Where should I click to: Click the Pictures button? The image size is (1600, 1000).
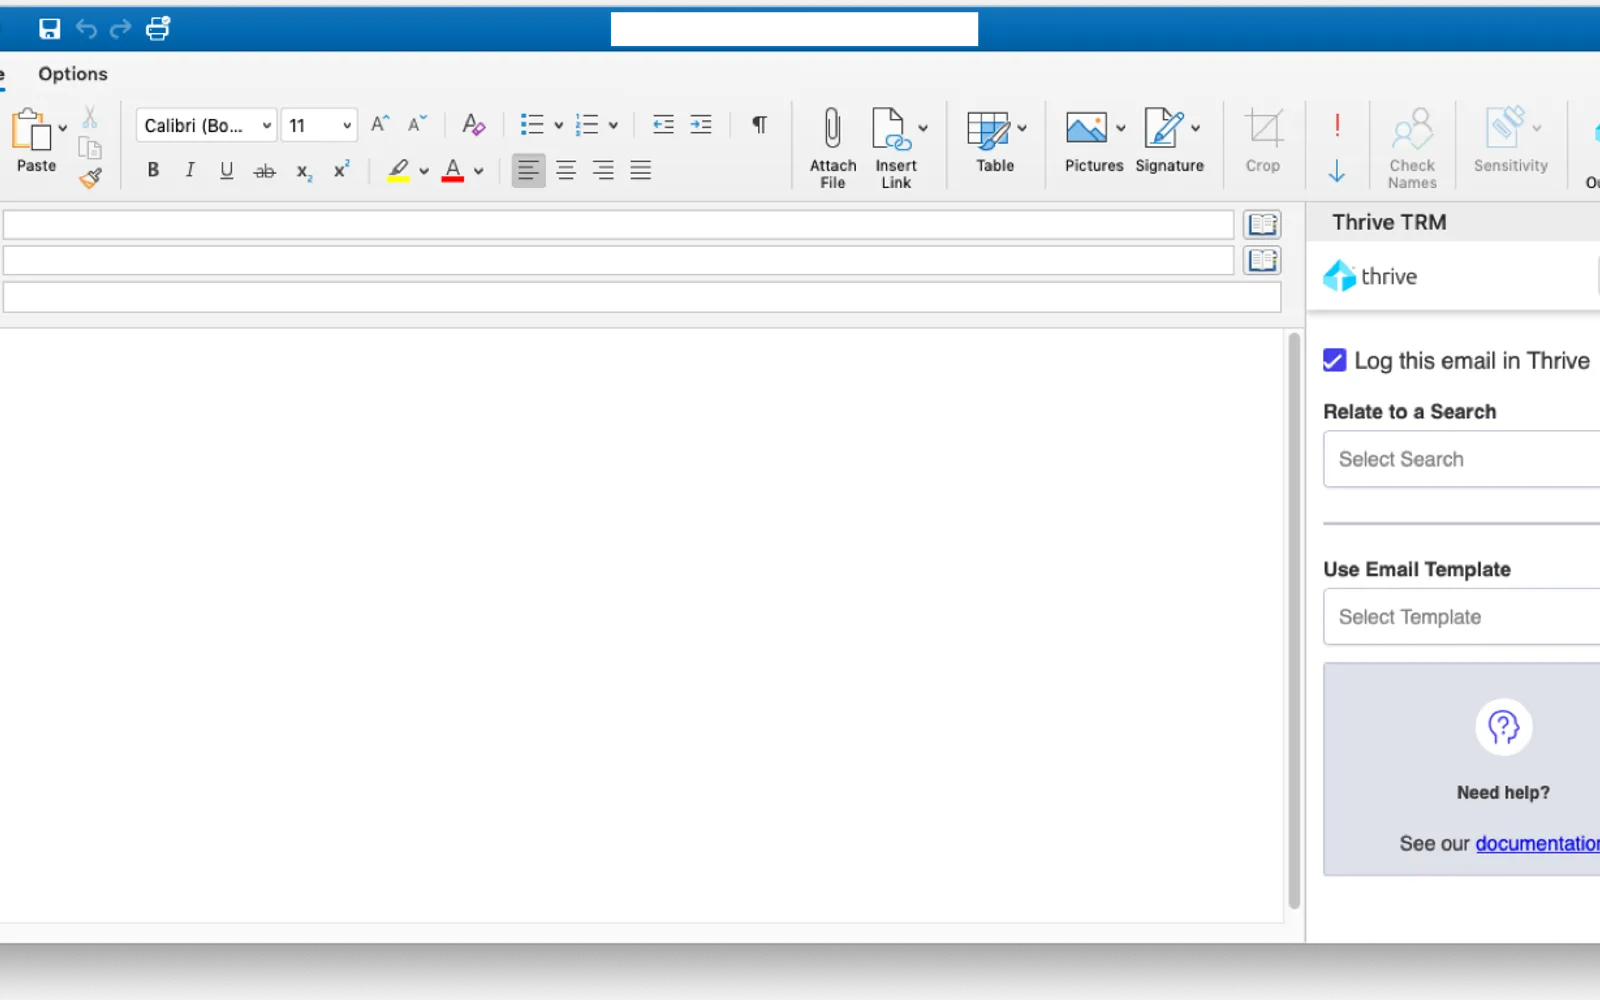1094,141
